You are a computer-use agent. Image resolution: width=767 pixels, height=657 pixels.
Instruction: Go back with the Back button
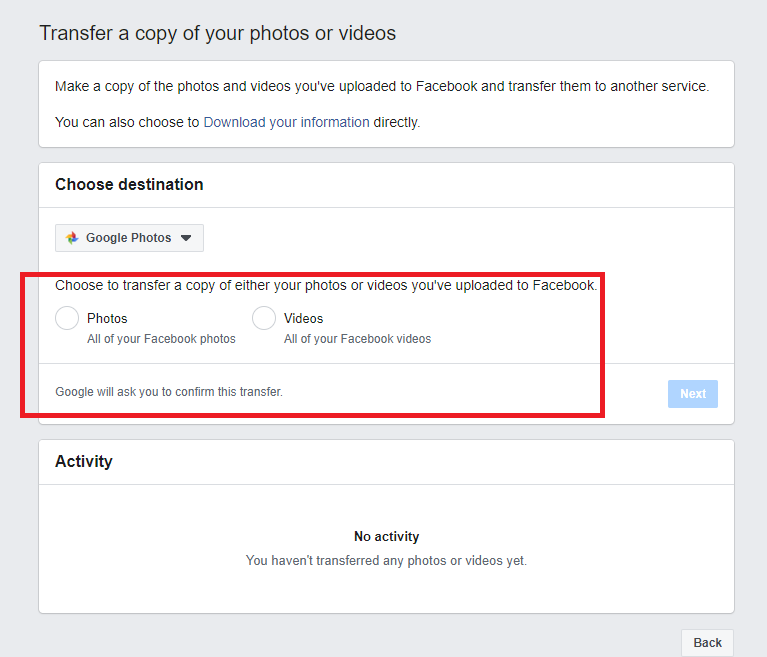point(707,642)
